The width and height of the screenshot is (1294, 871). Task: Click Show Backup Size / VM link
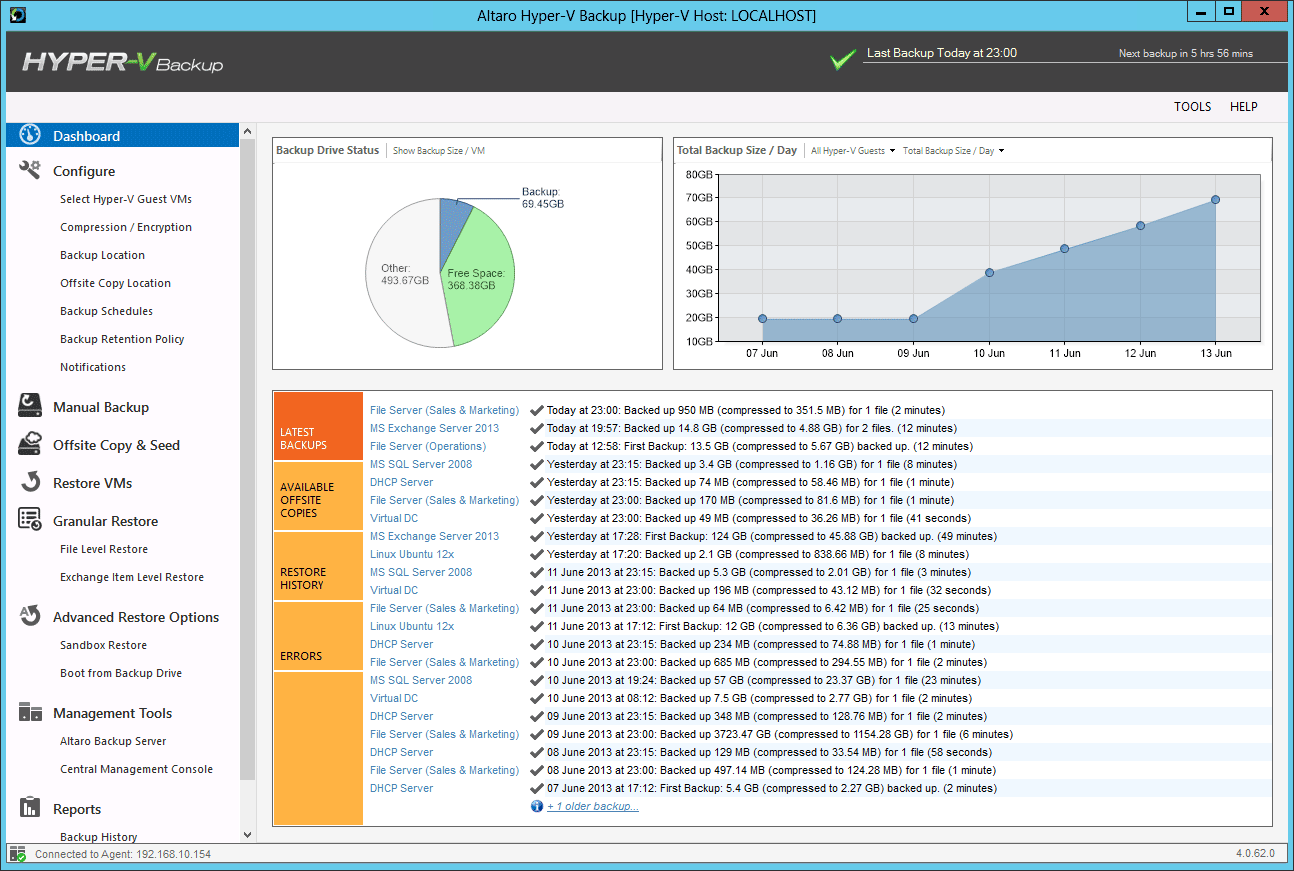439,151
